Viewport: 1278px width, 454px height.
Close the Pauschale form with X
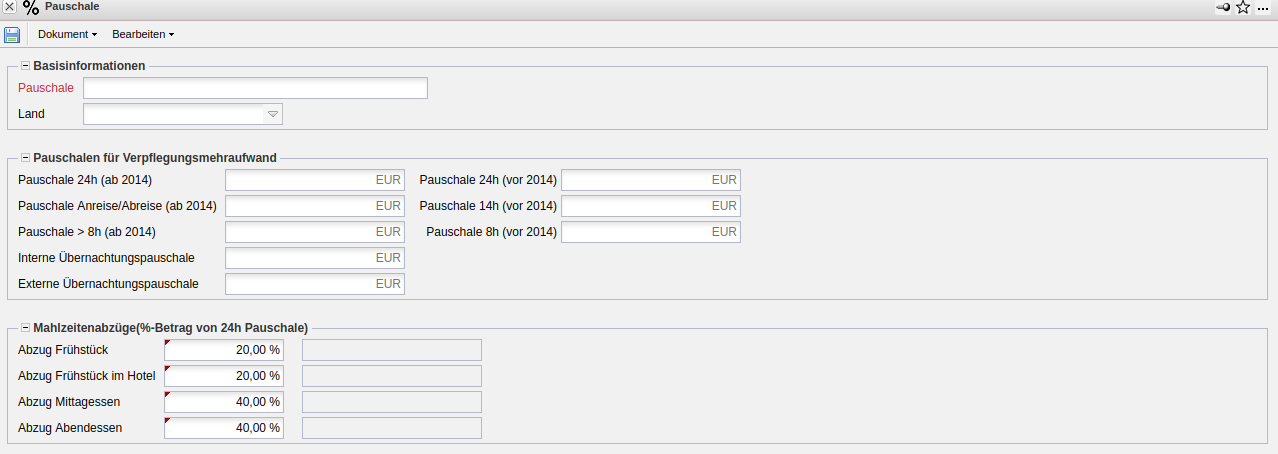tap(9, 7)
